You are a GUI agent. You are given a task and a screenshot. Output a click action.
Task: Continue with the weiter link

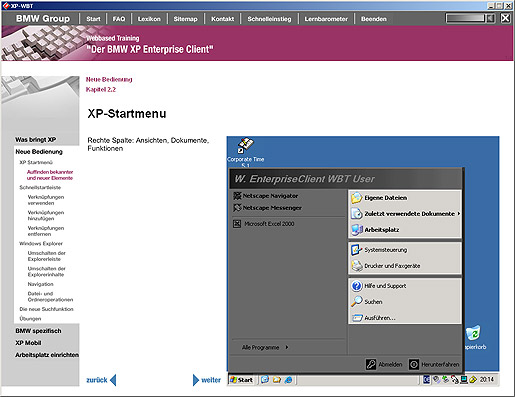[207, 380]
